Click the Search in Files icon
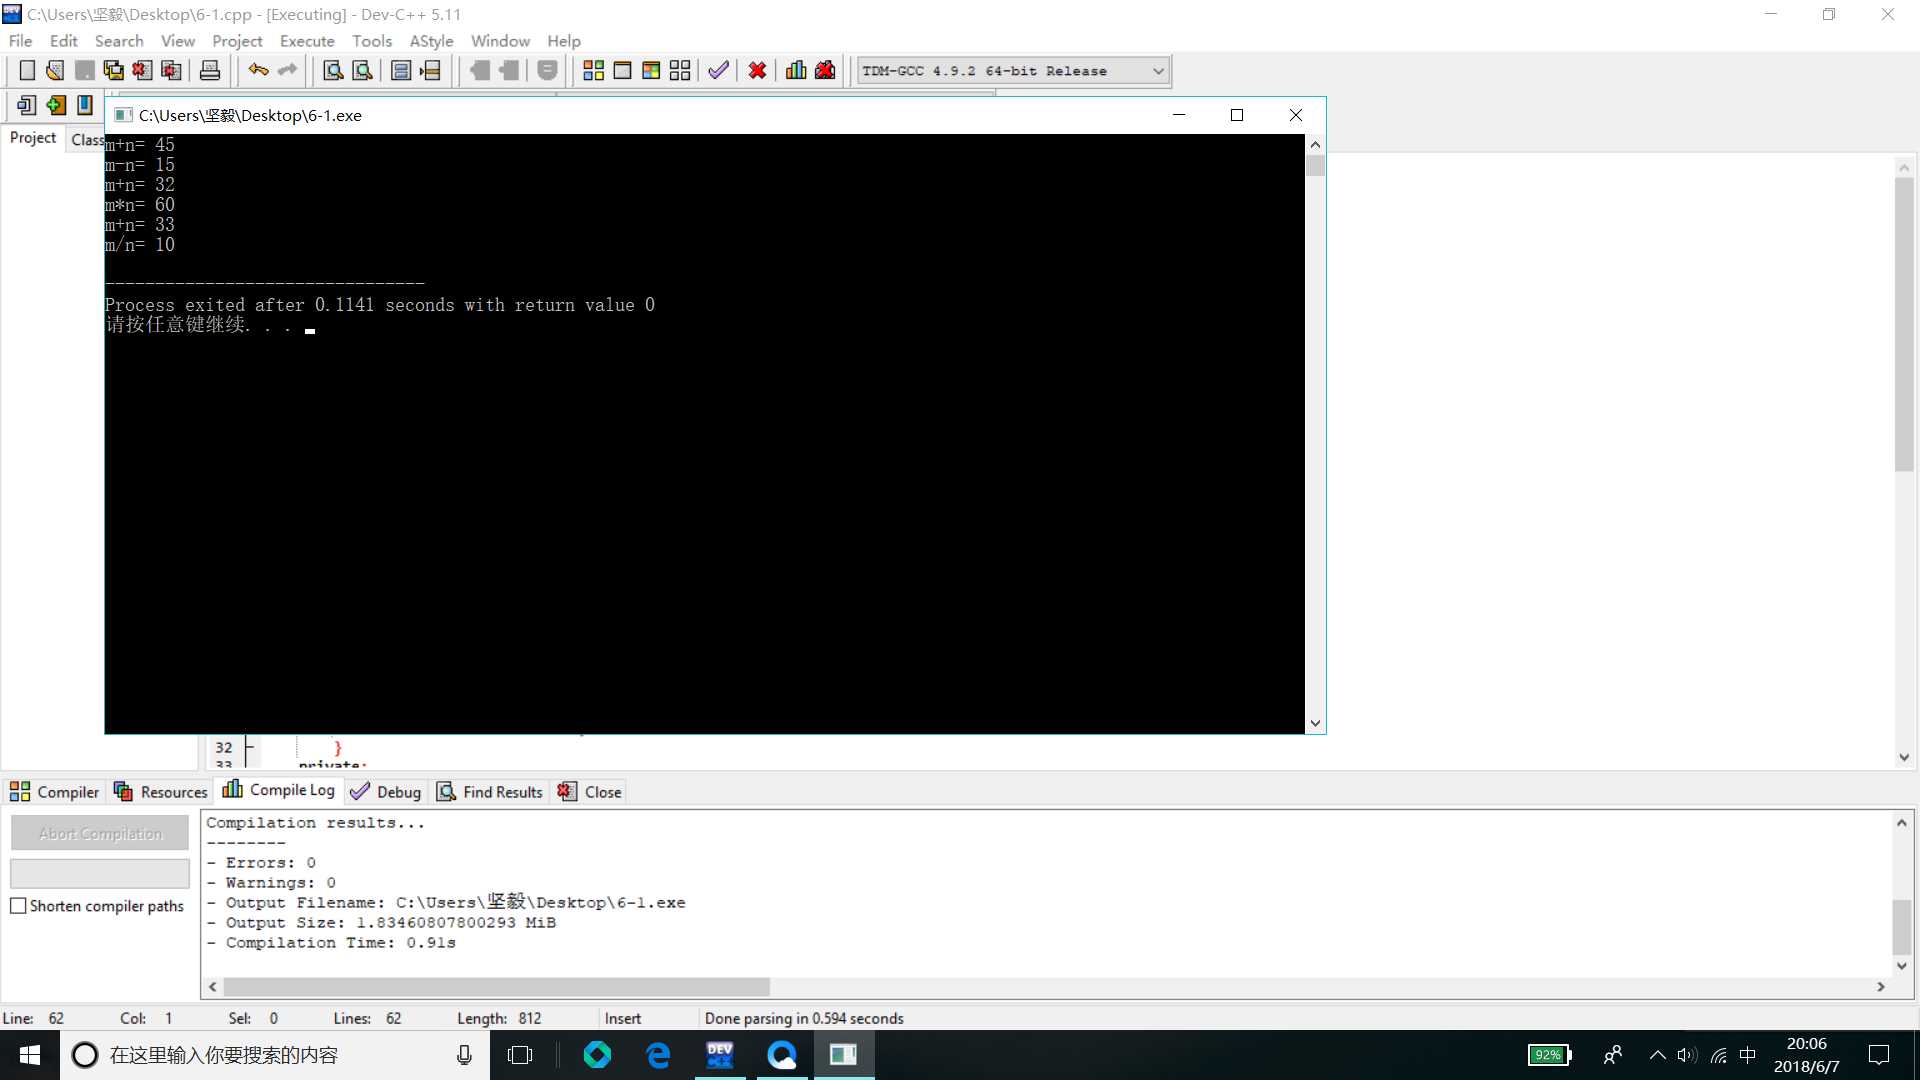1920x1080 pixels. click(364, 70)
